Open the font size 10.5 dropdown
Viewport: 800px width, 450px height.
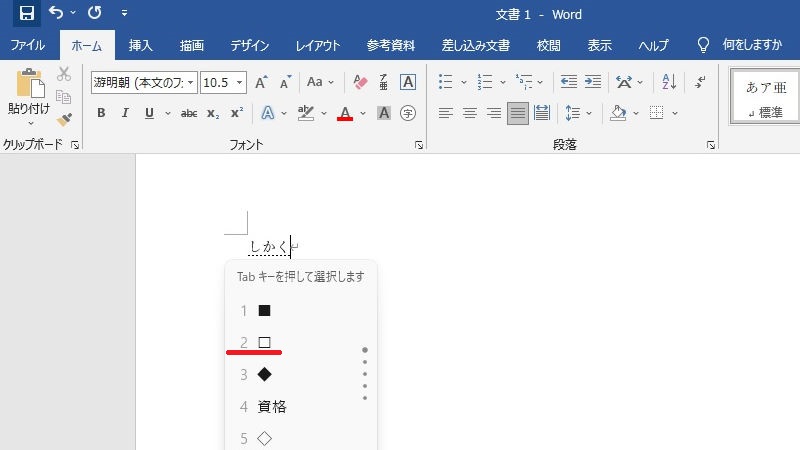pyautogui.click(x=240, y=82)
